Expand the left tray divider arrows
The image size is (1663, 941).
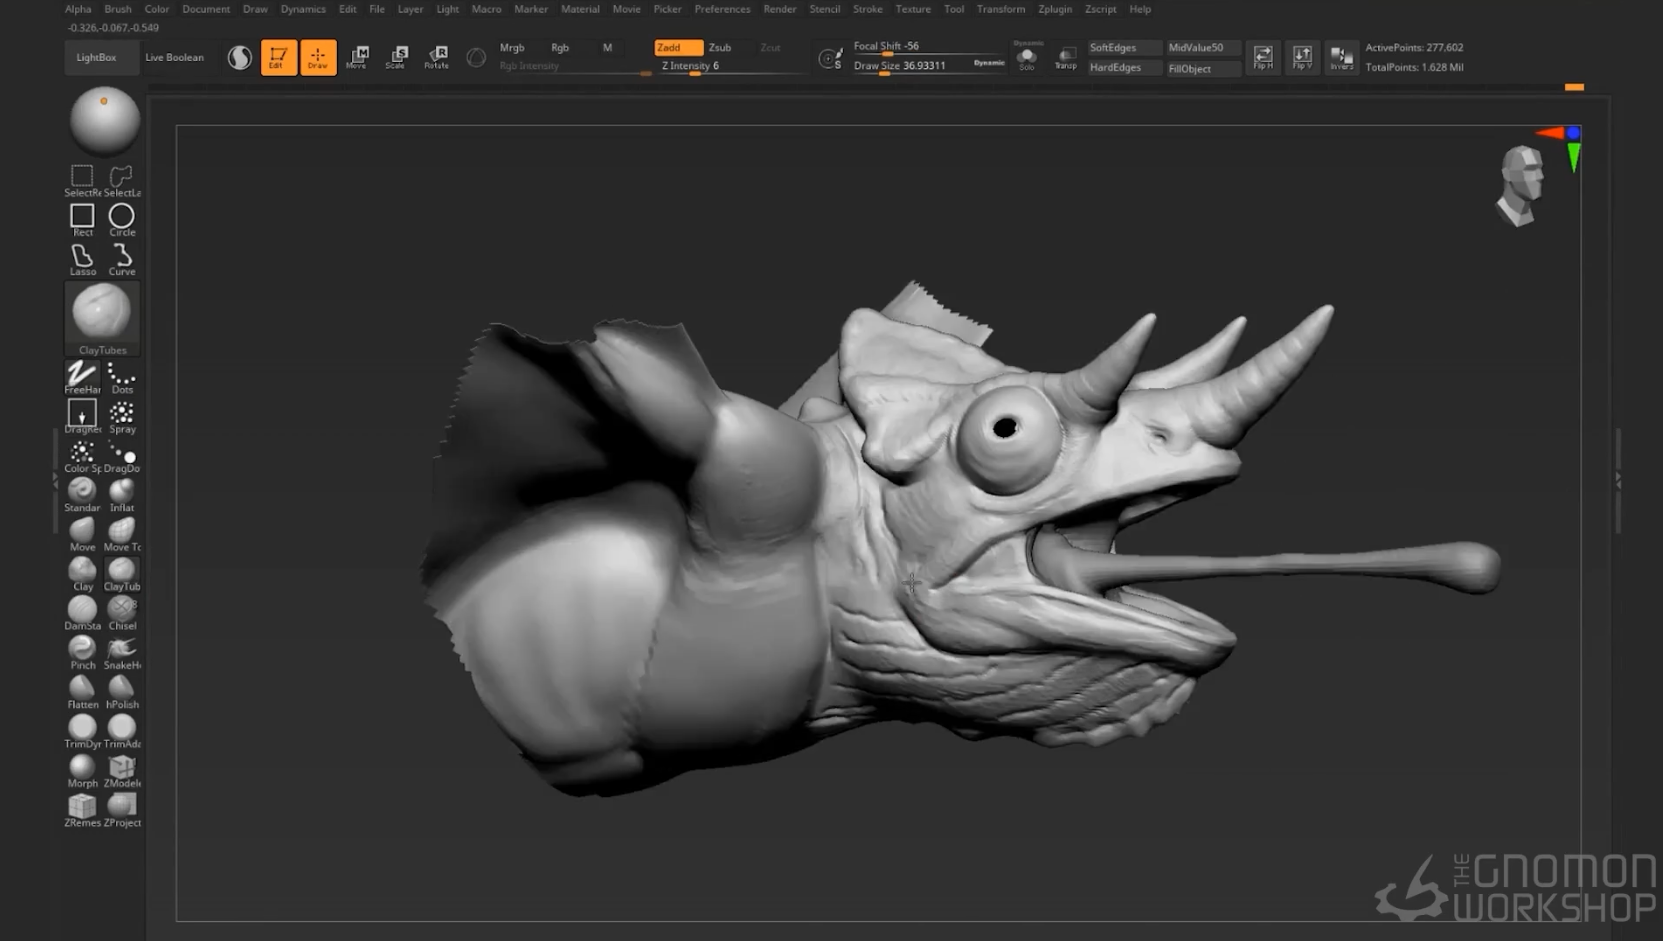[55, 481]
